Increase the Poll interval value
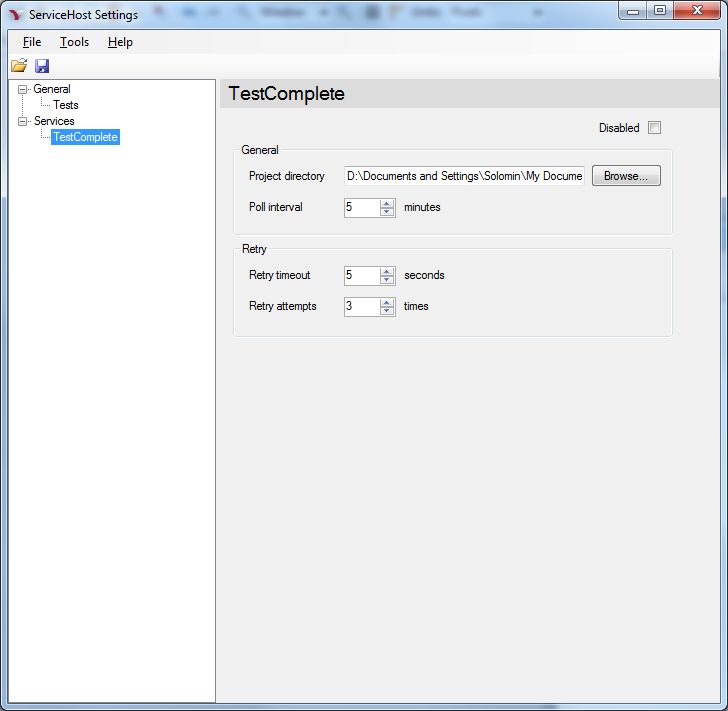This screenshot has height=711, width=728. coord(386,203)
